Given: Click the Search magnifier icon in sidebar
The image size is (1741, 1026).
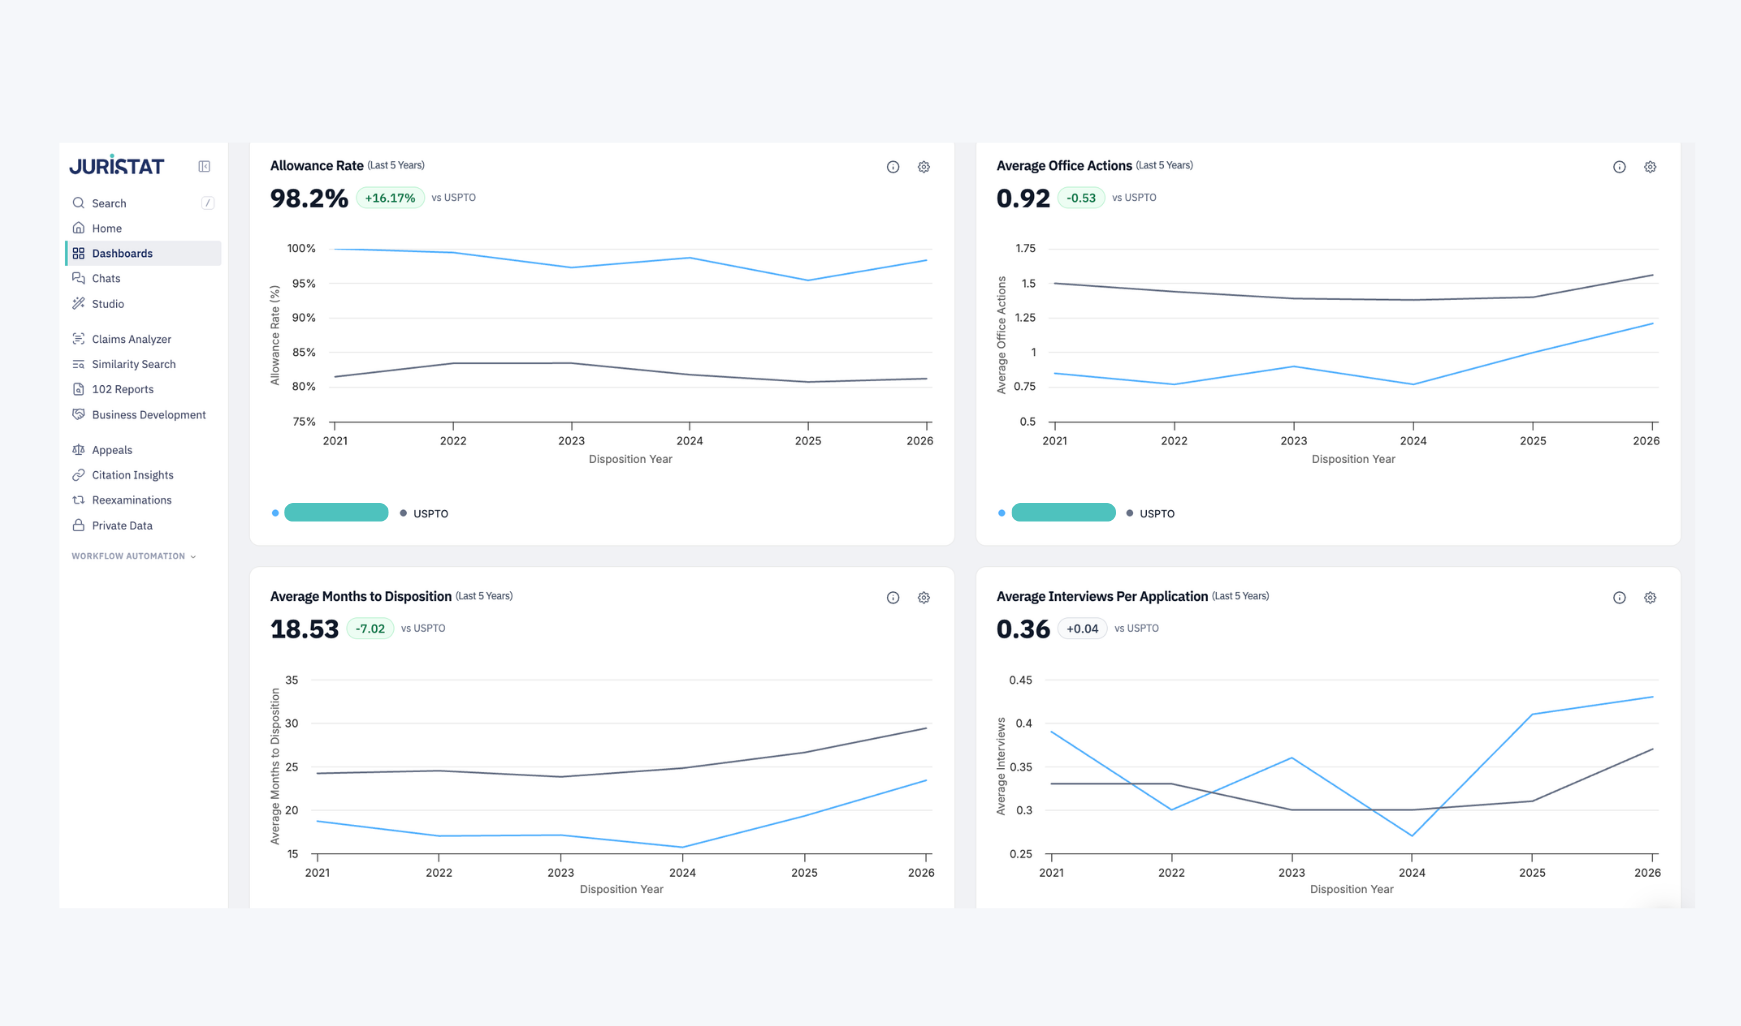Looking at the screenshot, I should point(78,203).
